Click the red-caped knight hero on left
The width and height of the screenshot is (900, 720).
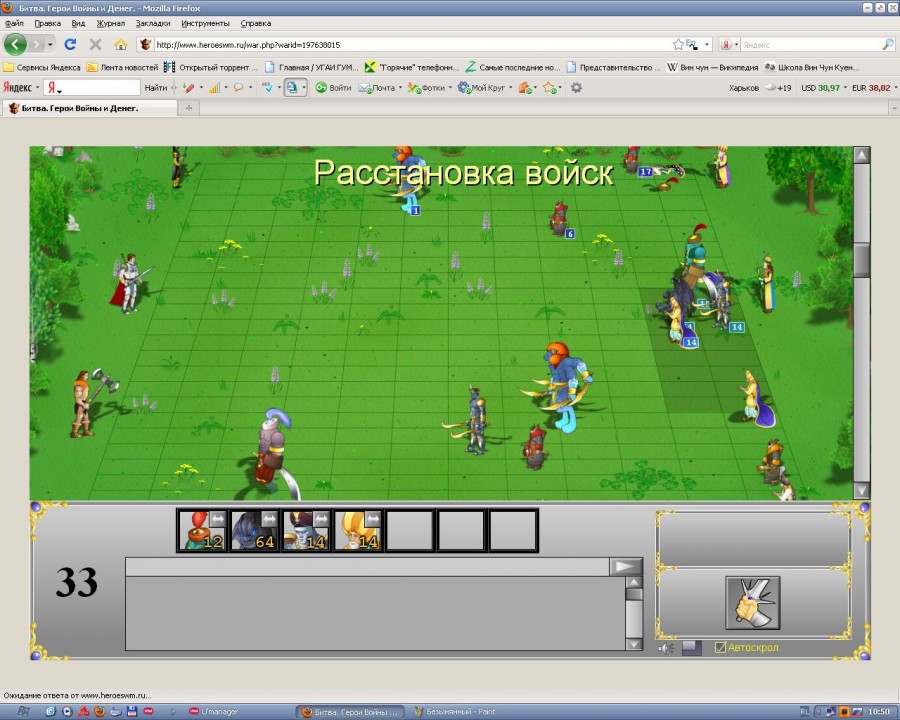pyautogui.click(x=130, y=284)
